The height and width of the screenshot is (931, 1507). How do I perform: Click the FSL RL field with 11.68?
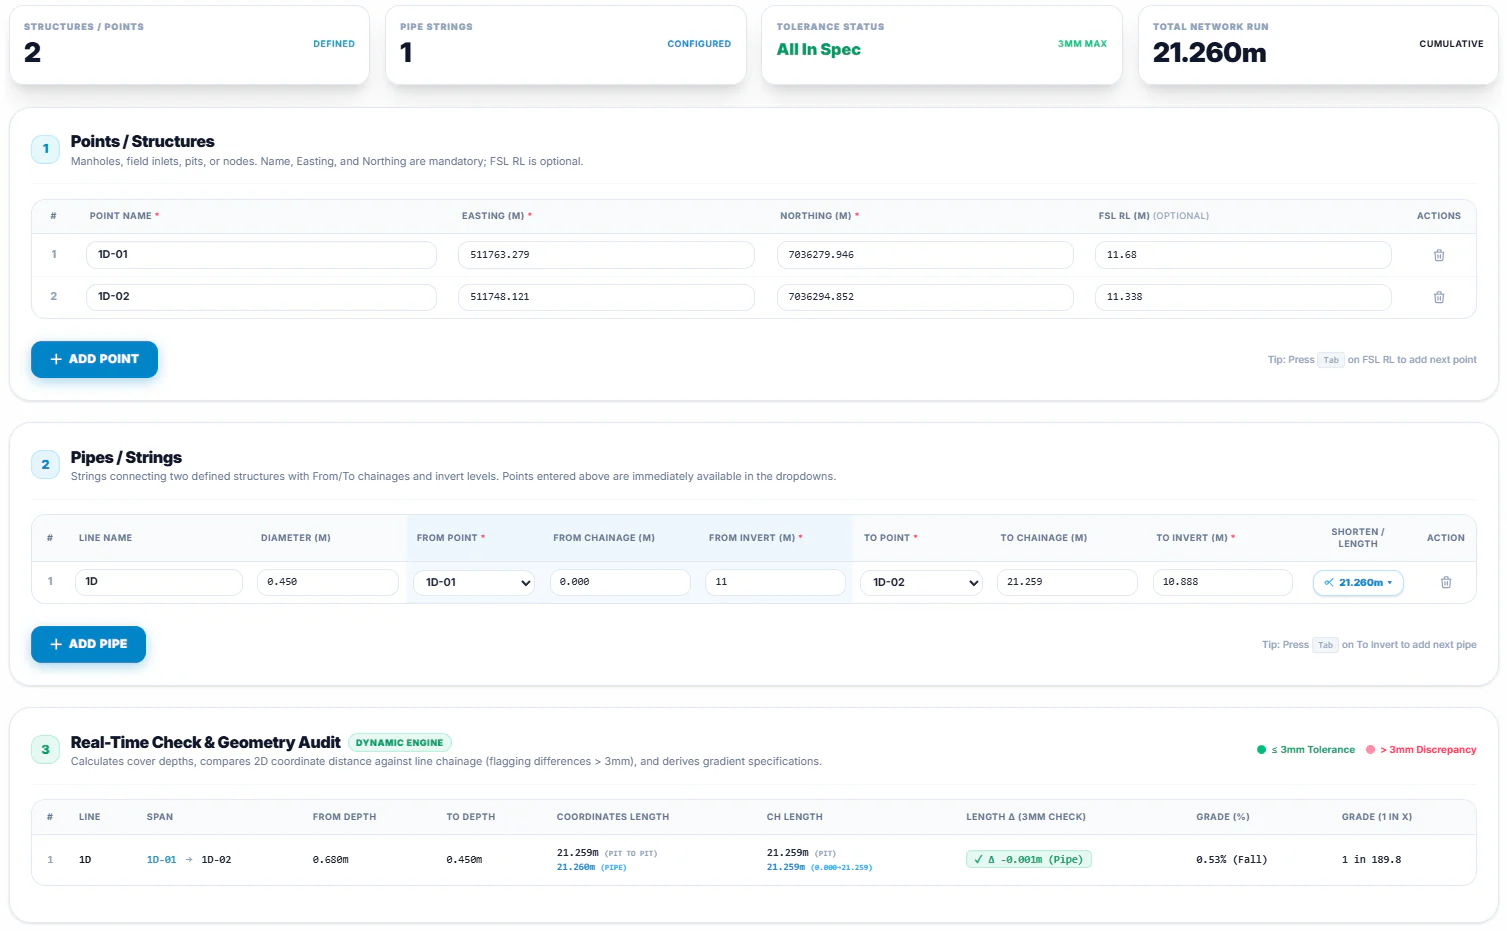[x=1243, y=255]
